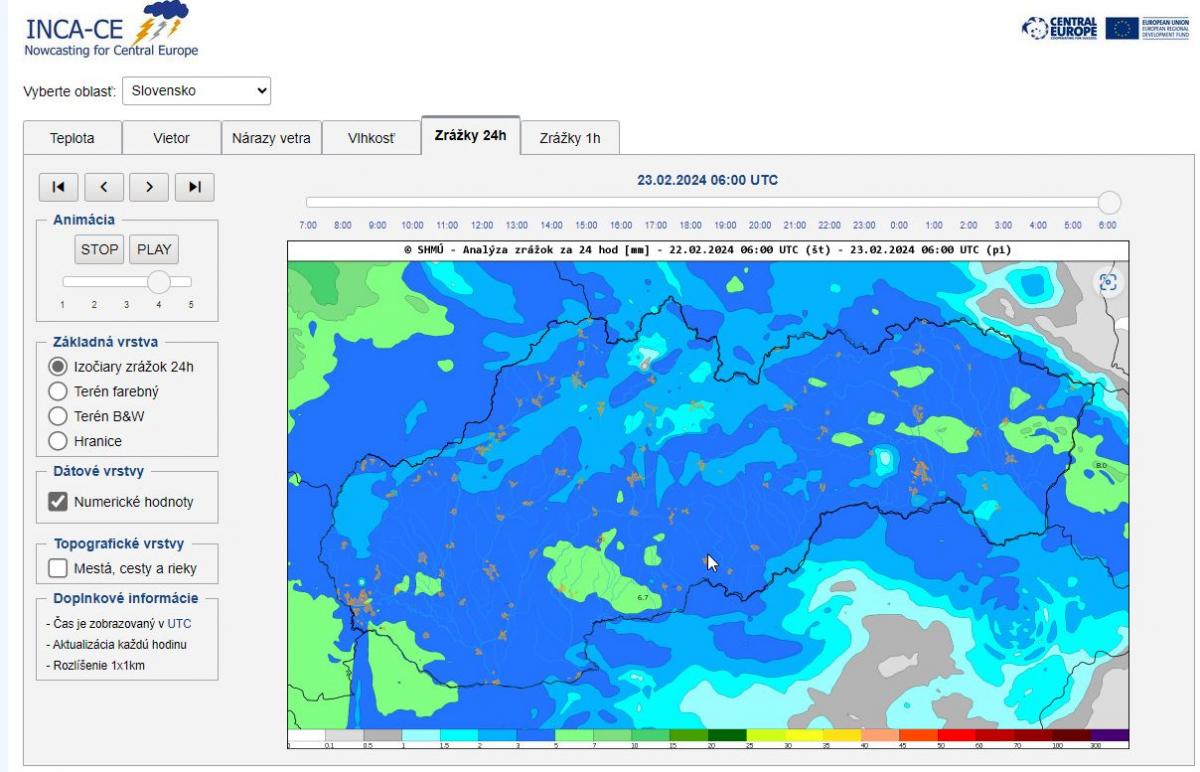
Task: Open the Zrážky 1h tab
Action: pyautogui.click(x=570, y=138)
